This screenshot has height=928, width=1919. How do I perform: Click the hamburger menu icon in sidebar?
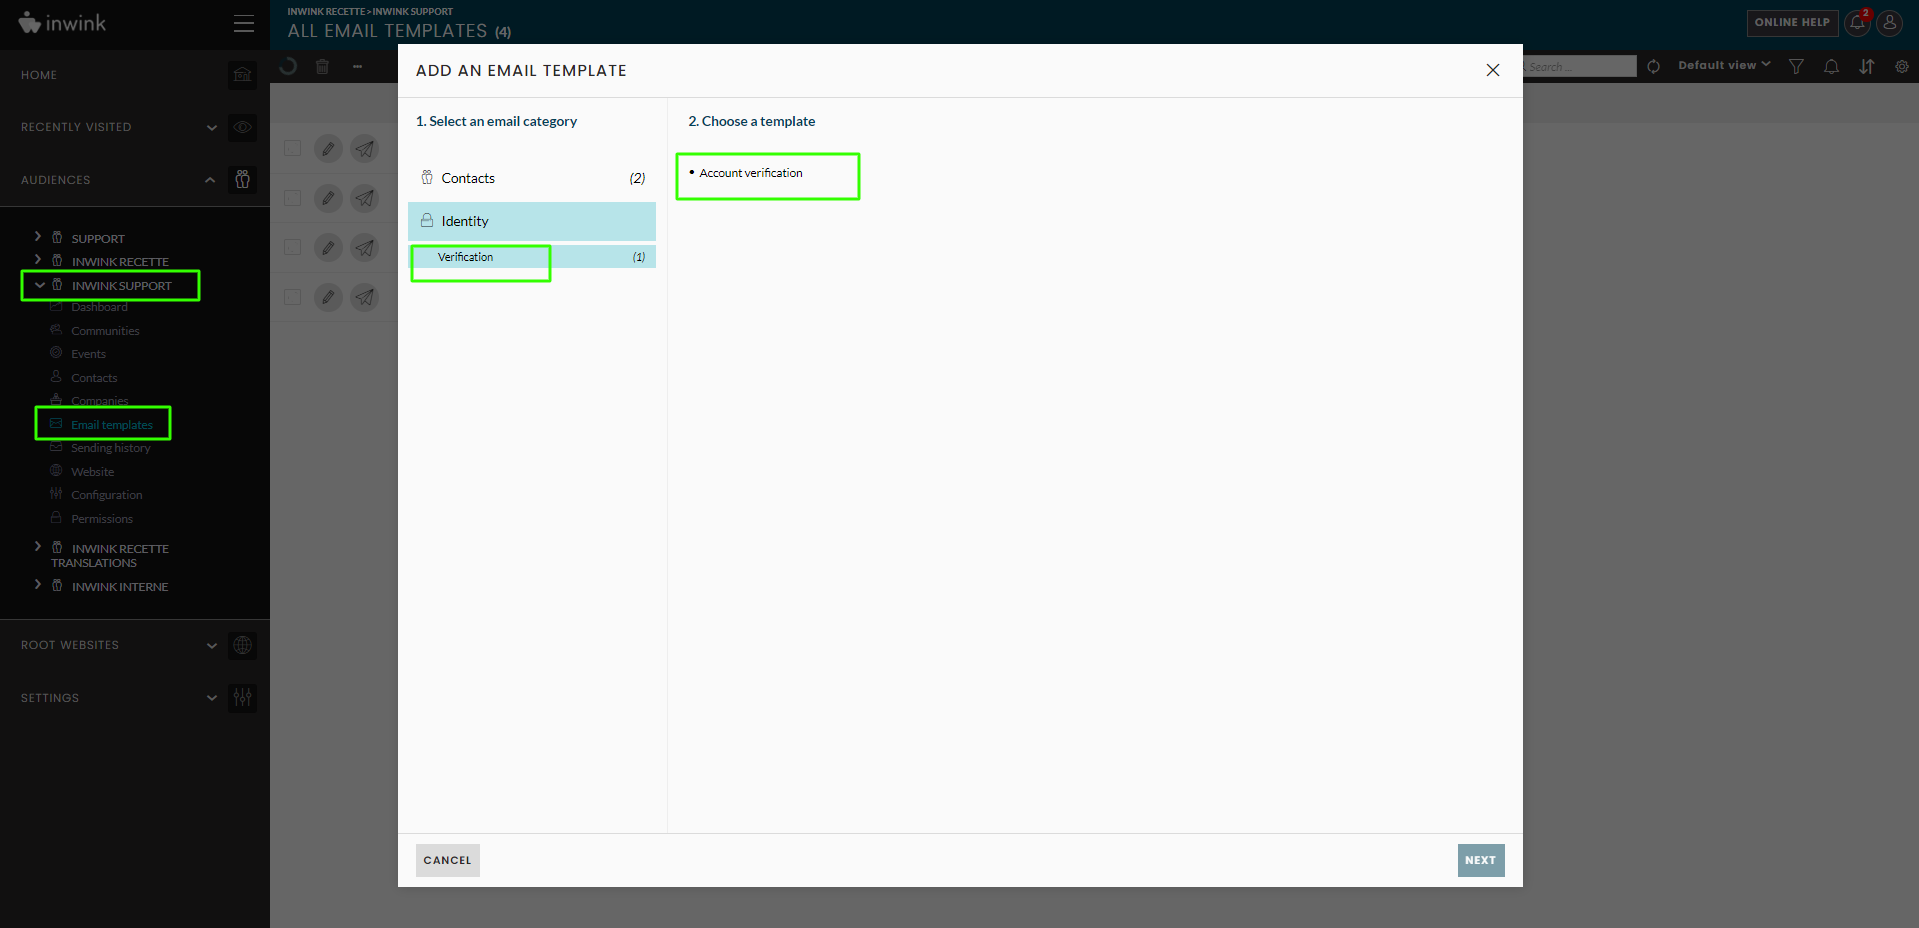243,24
